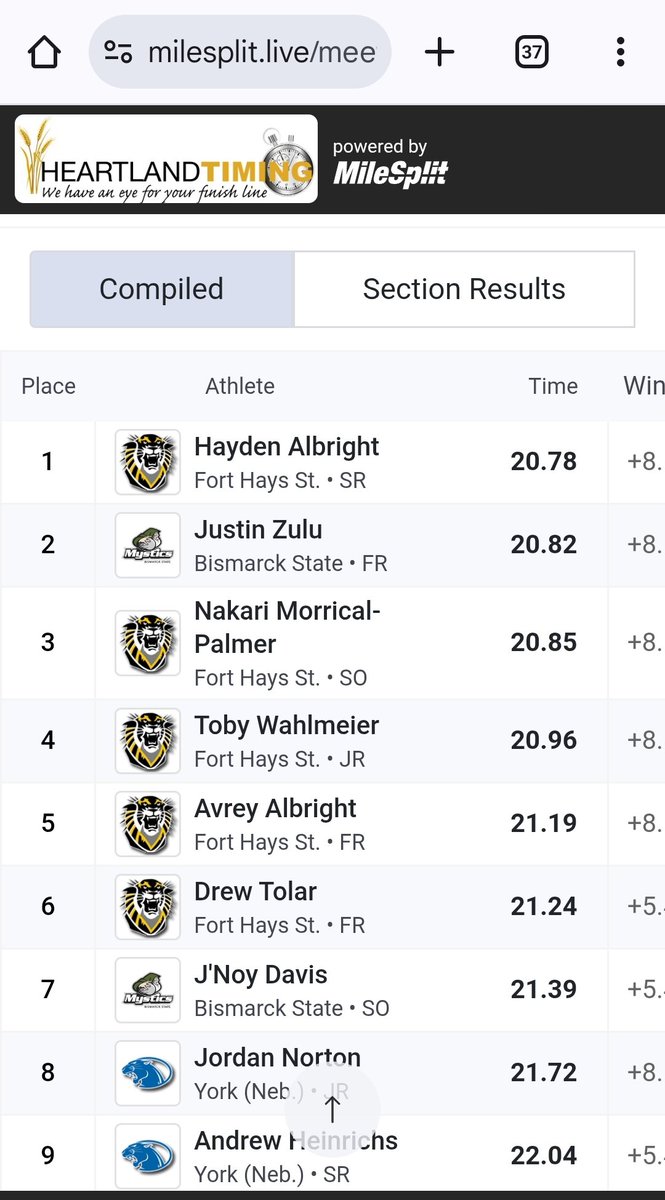Tap the scroll-to-top arrow button
The width and height of the screenshot is (665, 1200).
[x=332, y=1108]
